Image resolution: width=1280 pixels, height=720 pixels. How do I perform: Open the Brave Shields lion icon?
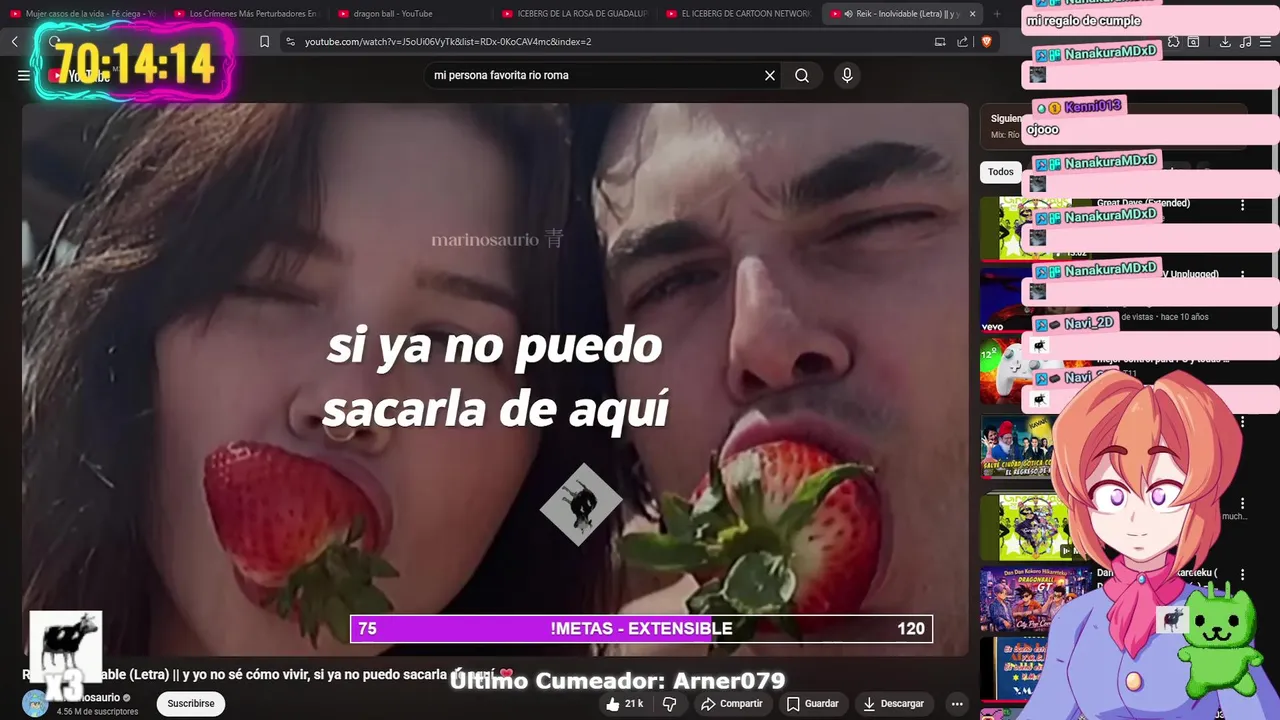pyautogui.click(x=987, y=41)
